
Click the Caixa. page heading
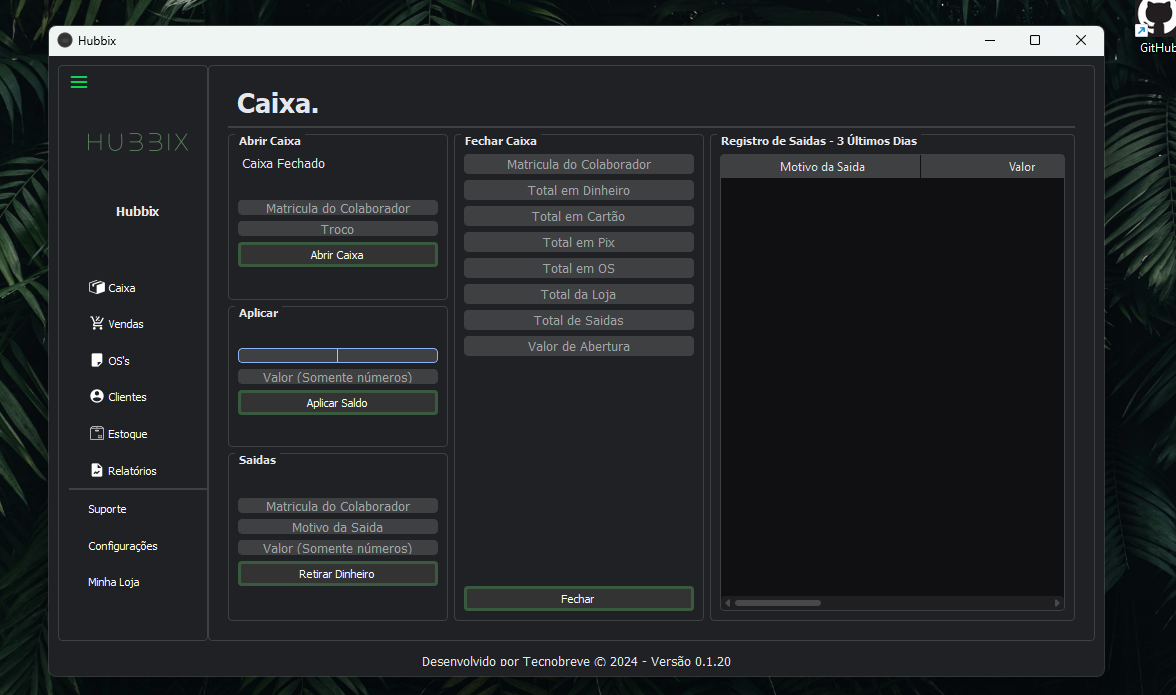point(278,103)
